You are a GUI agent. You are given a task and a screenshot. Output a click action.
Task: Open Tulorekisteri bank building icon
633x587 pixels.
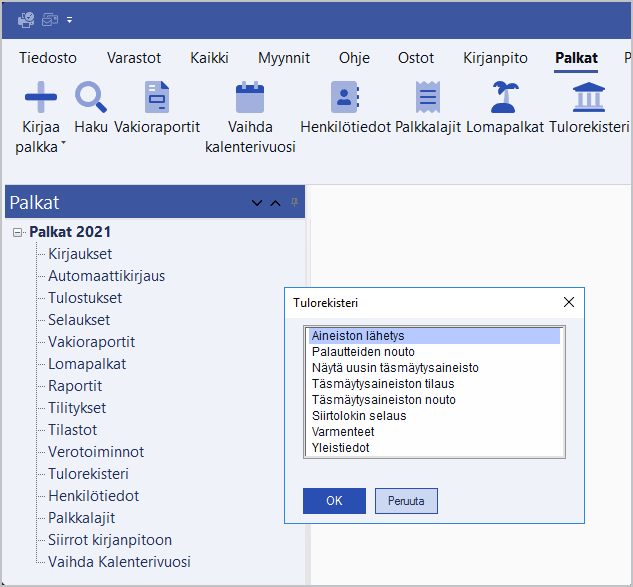588,97
